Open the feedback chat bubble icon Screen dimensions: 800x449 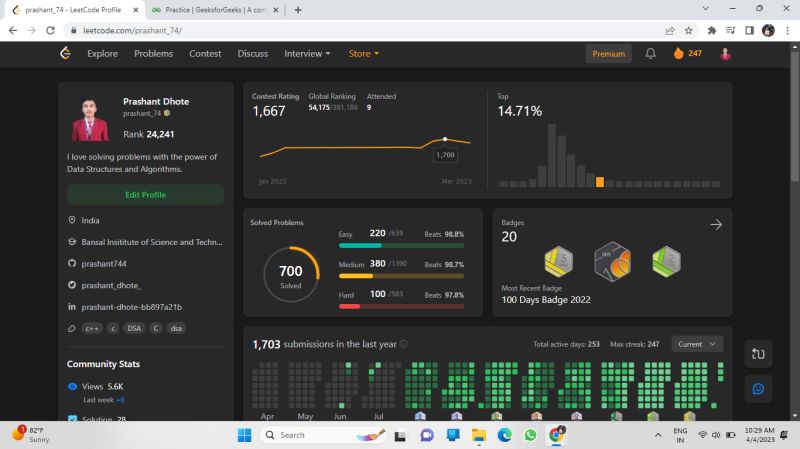758,389
